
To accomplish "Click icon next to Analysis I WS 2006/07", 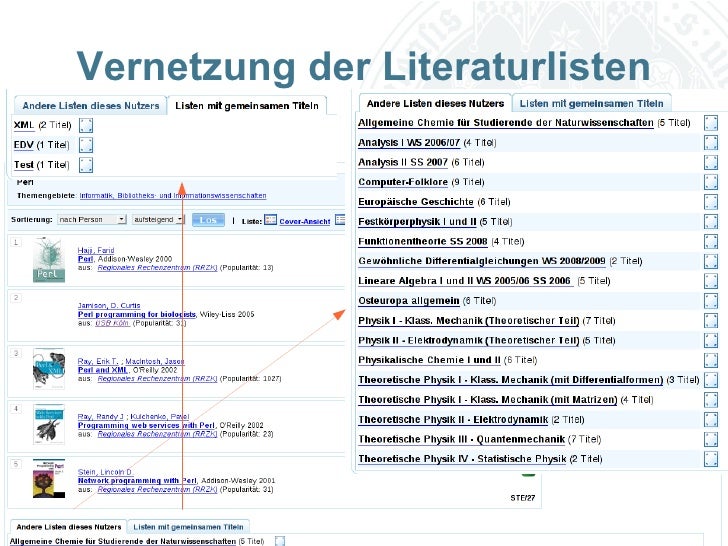I will [x=711, y=143].
